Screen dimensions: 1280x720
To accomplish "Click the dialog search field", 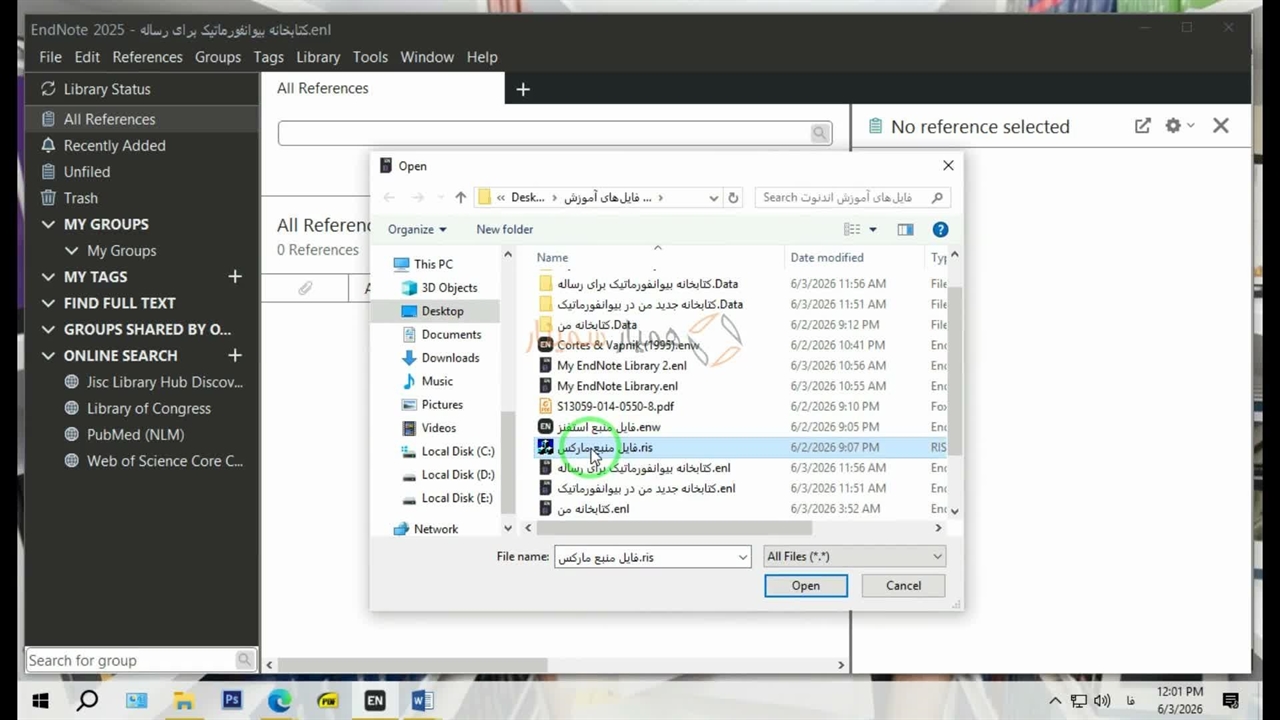I will (852, 198).
